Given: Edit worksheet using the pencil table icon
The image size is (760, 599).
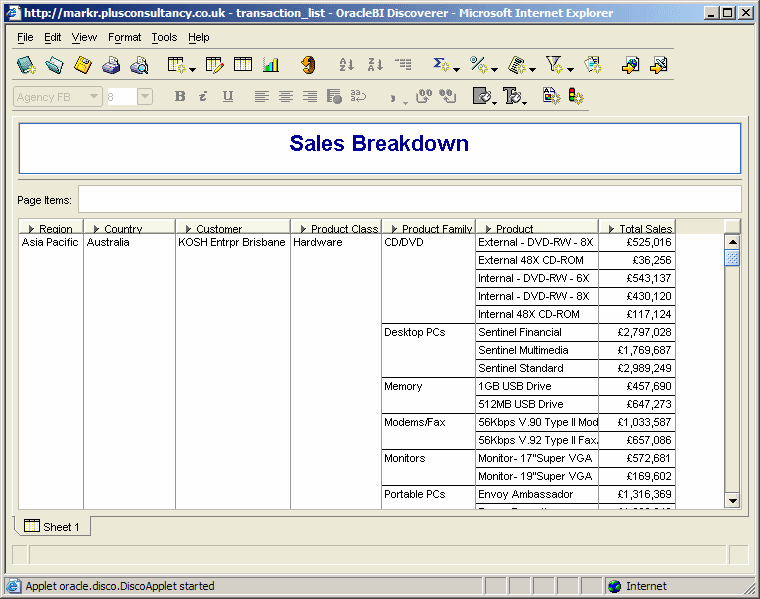Looking at the screenshot, I should (x=214, y=65).
